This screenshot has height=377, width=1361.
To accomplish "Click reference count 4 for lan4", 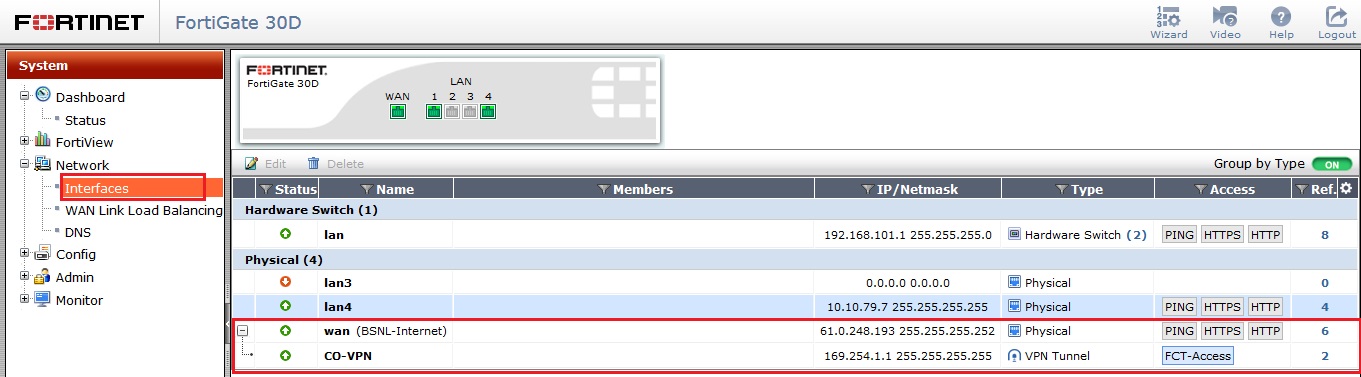I will (x=1324, y=307).
